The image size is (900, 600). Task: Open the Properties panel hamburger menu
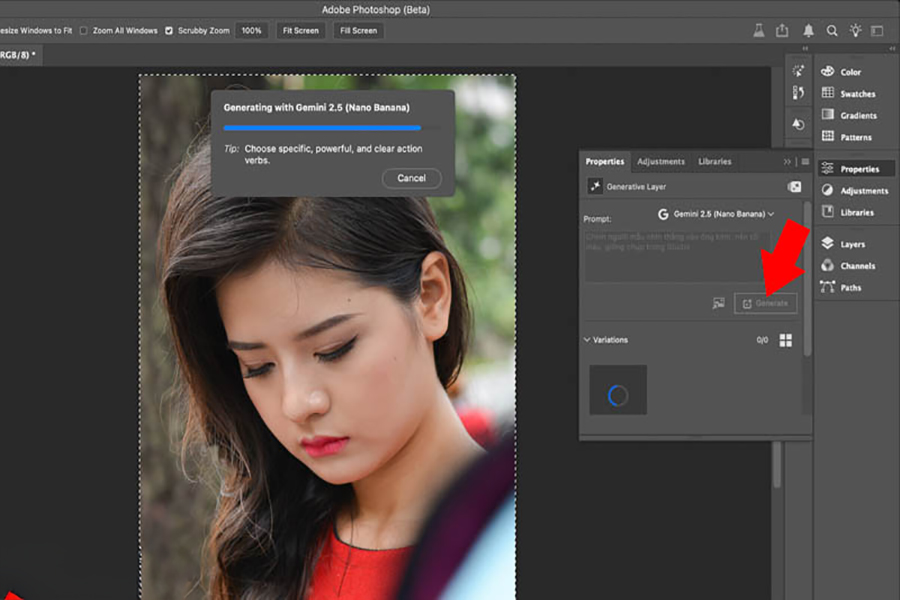pyautogui.click(x=804, y=161)
